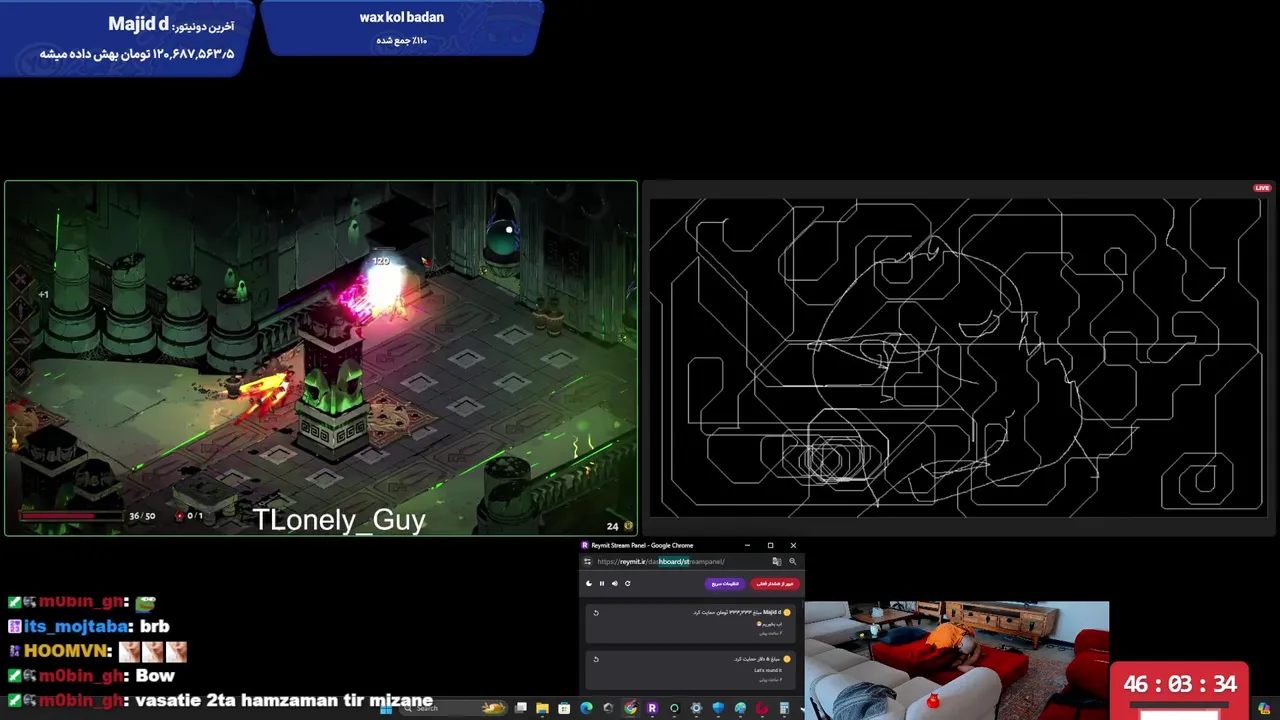The image size is (1280, 720).
Task: Click the red LIVE badge
Action: tap(1262, 188)
